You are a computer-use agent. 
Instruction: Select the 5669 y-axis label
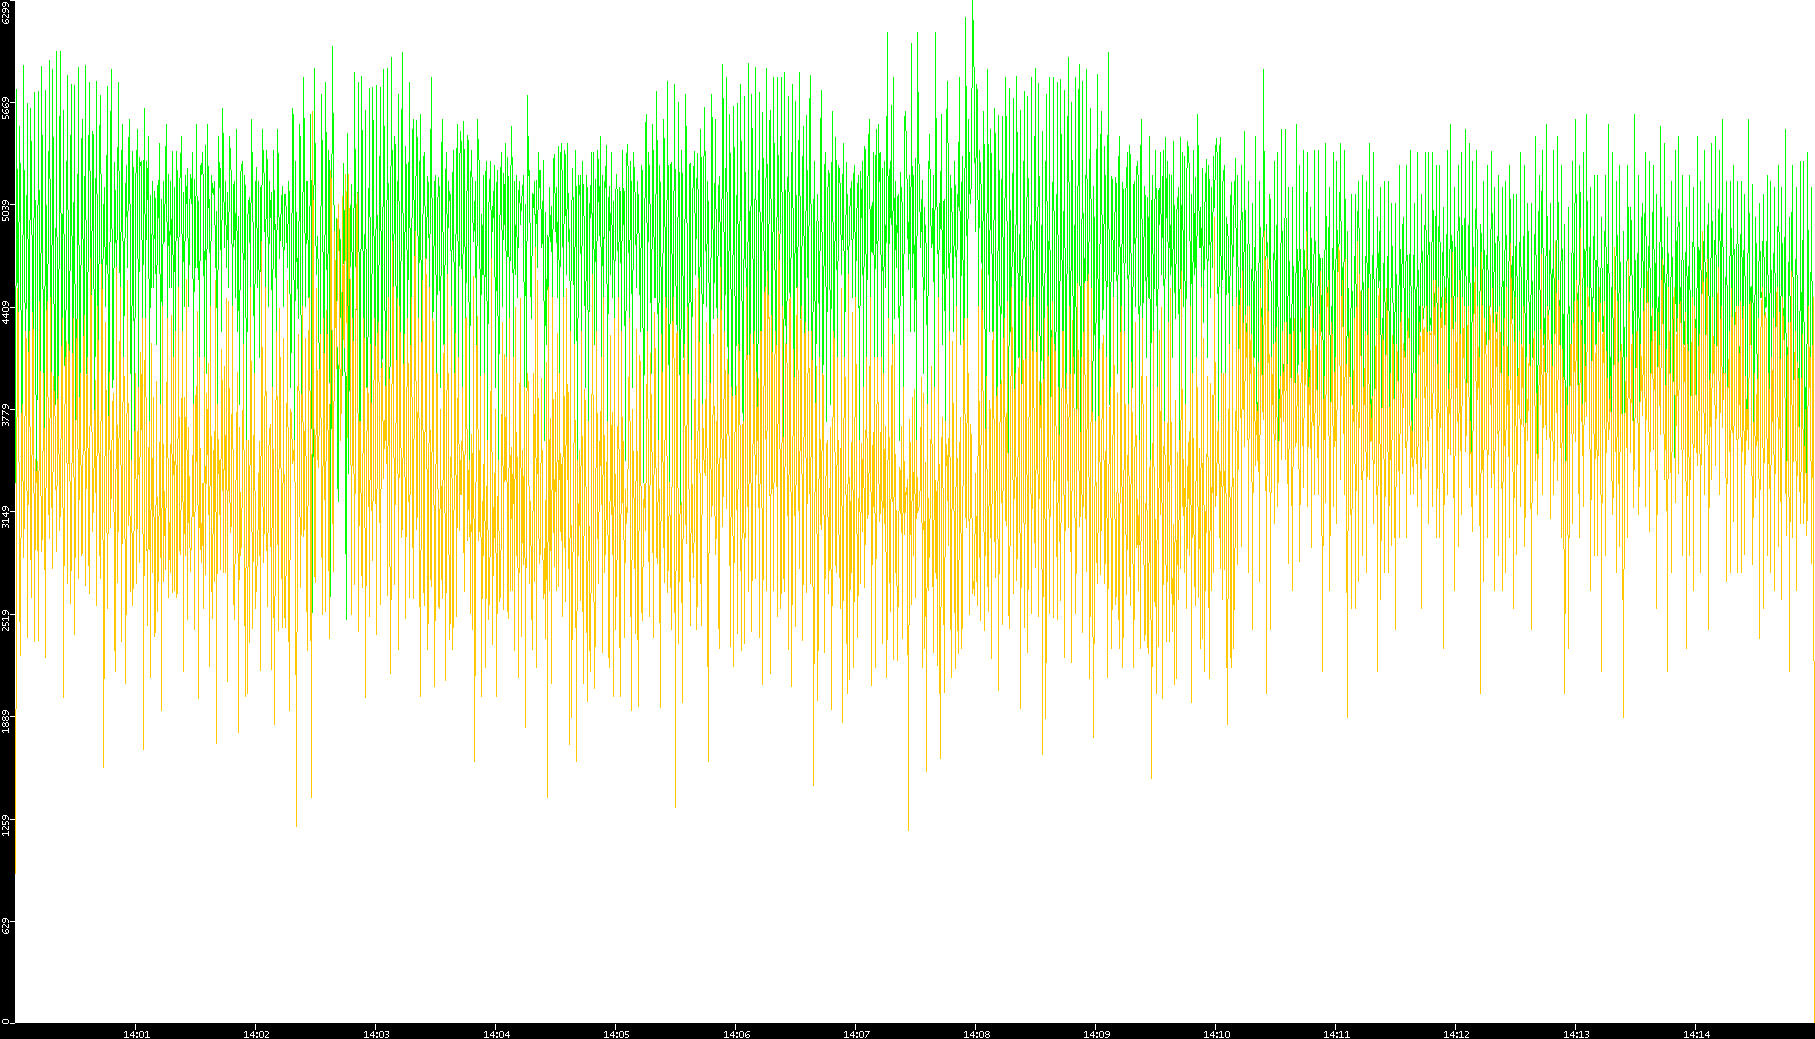7,107
